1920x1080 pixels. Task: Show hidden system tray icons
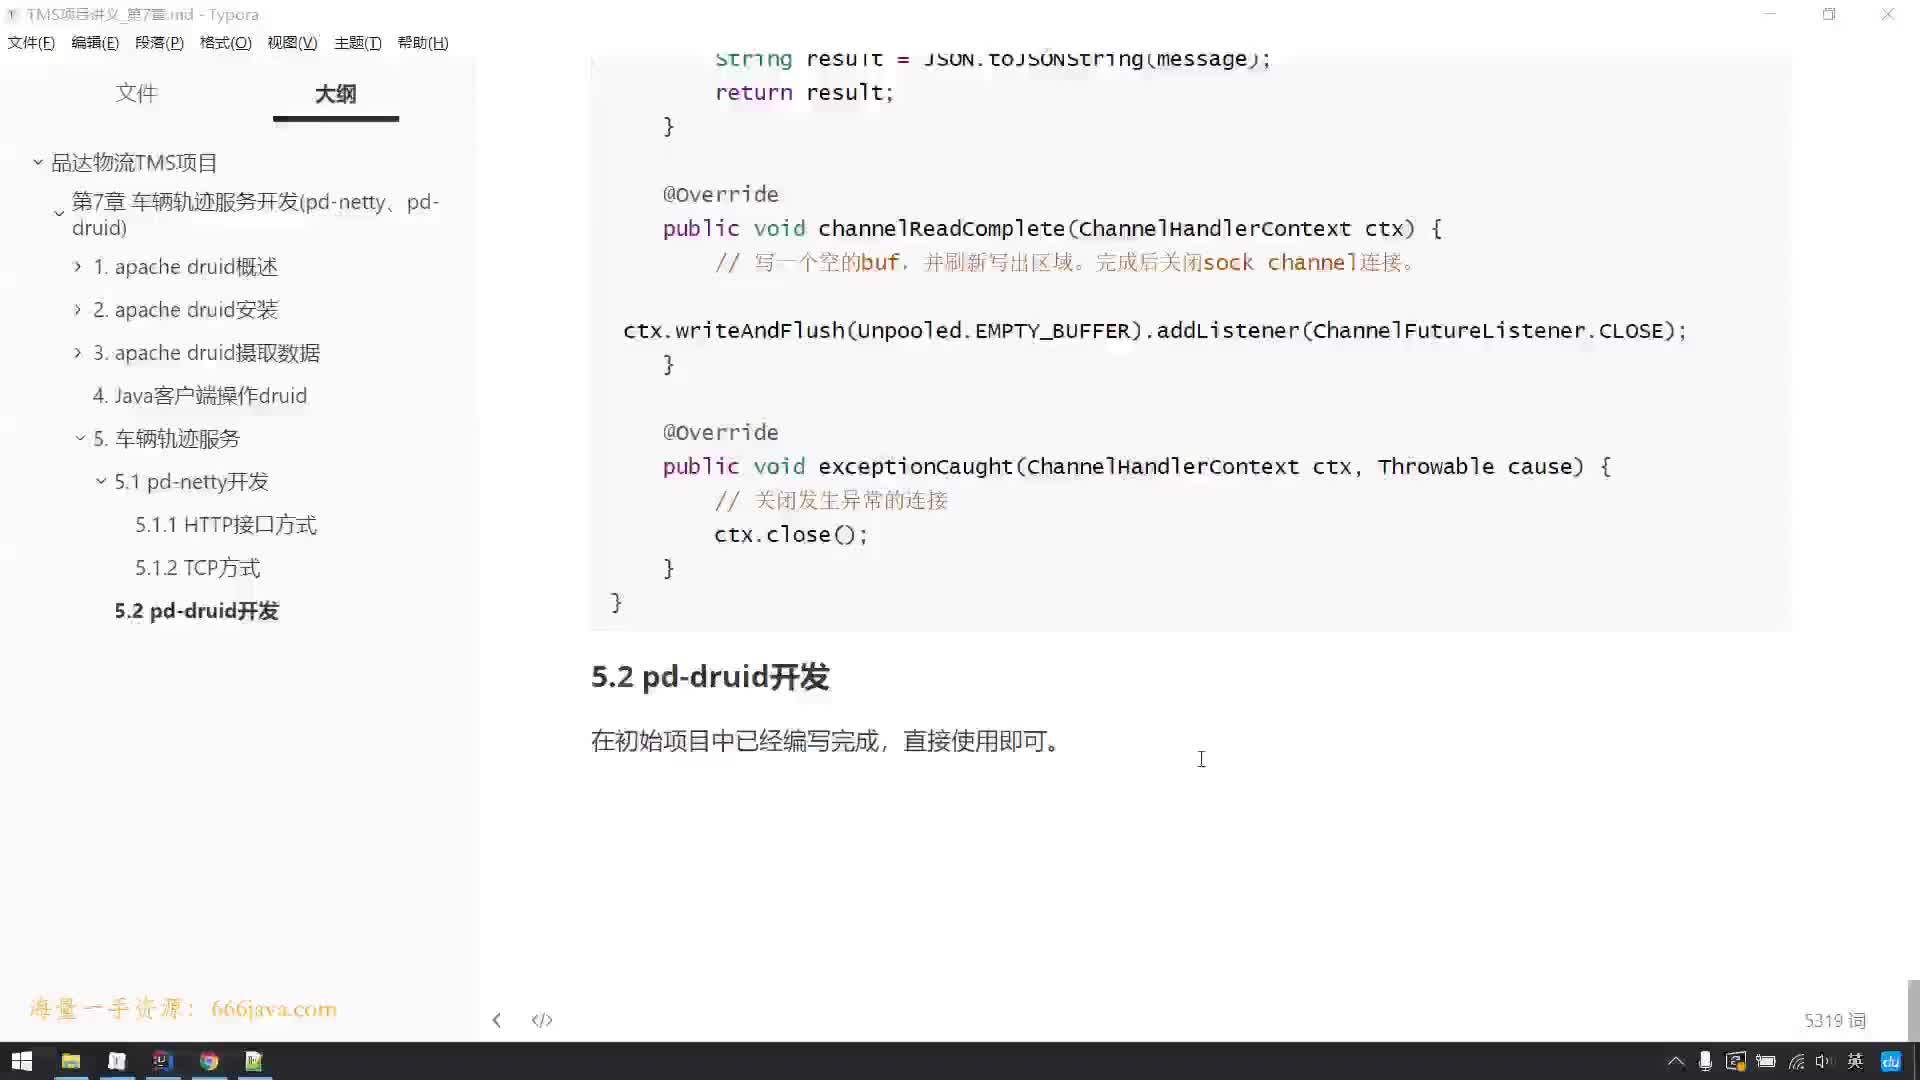coord(1676,1061)
